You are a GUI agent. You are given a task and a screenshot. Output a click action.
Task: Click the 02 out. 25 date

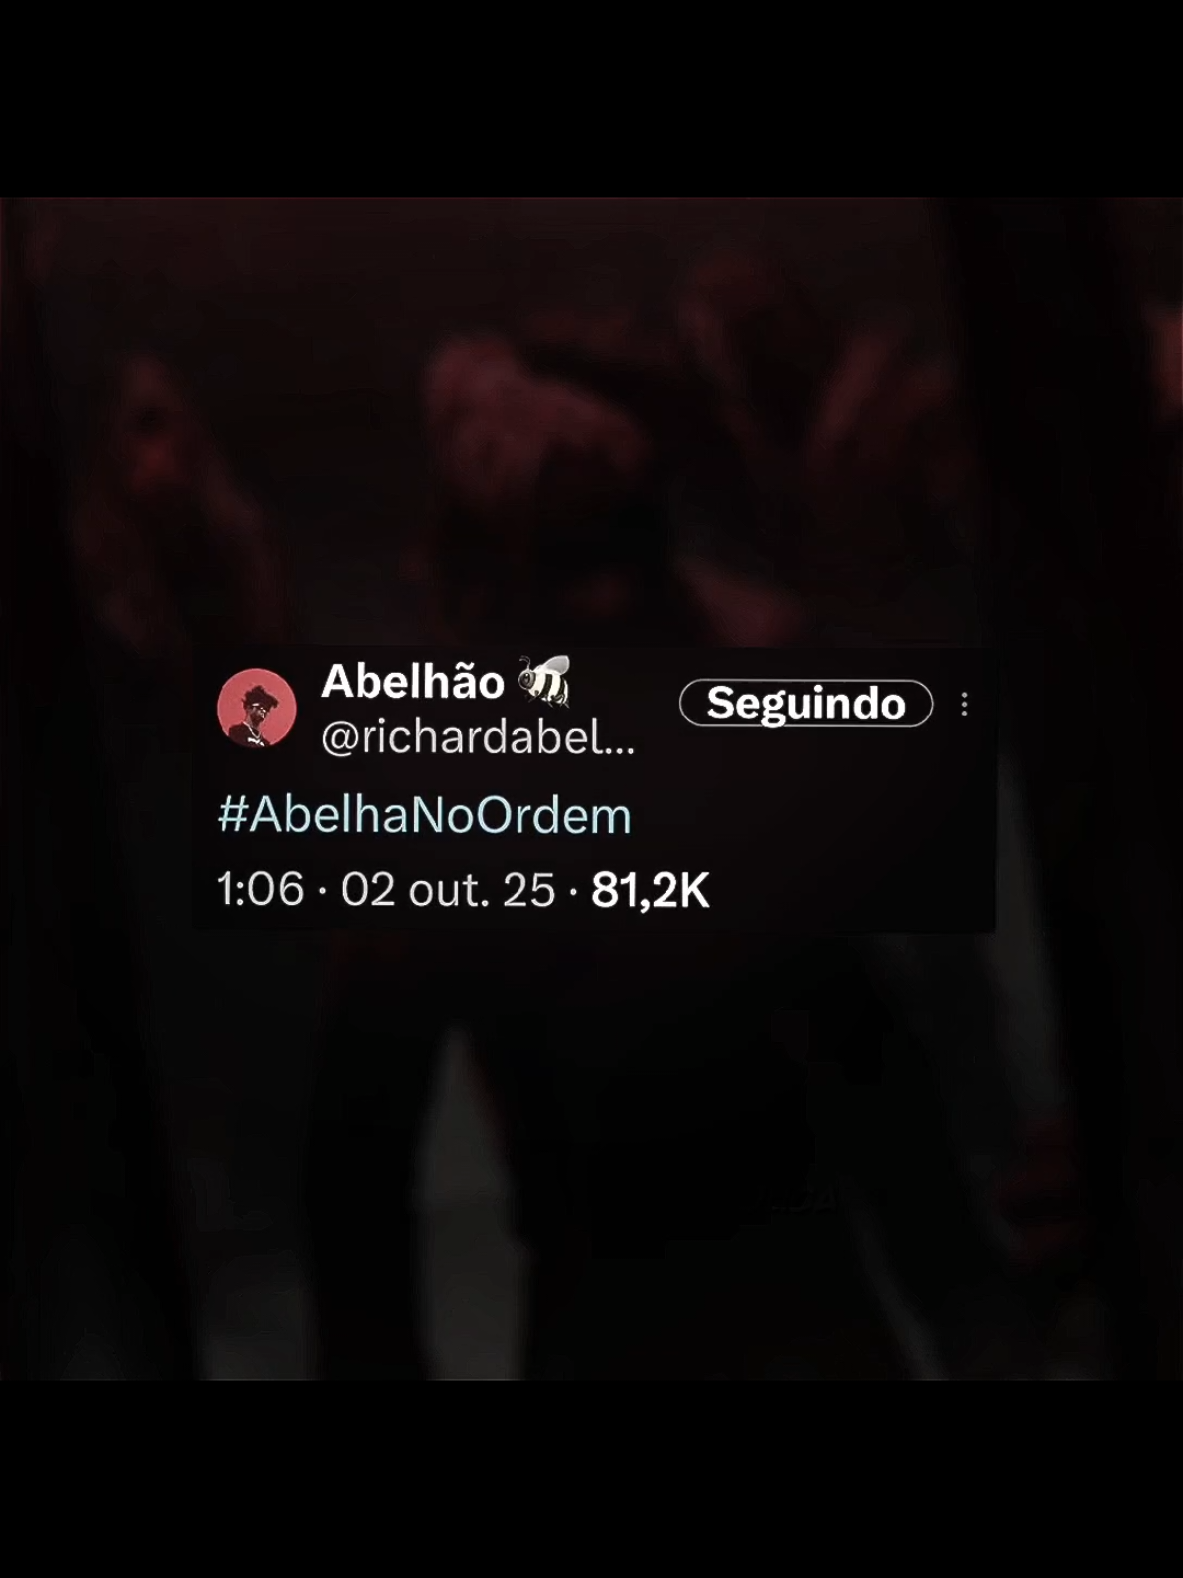pos(448,889)
